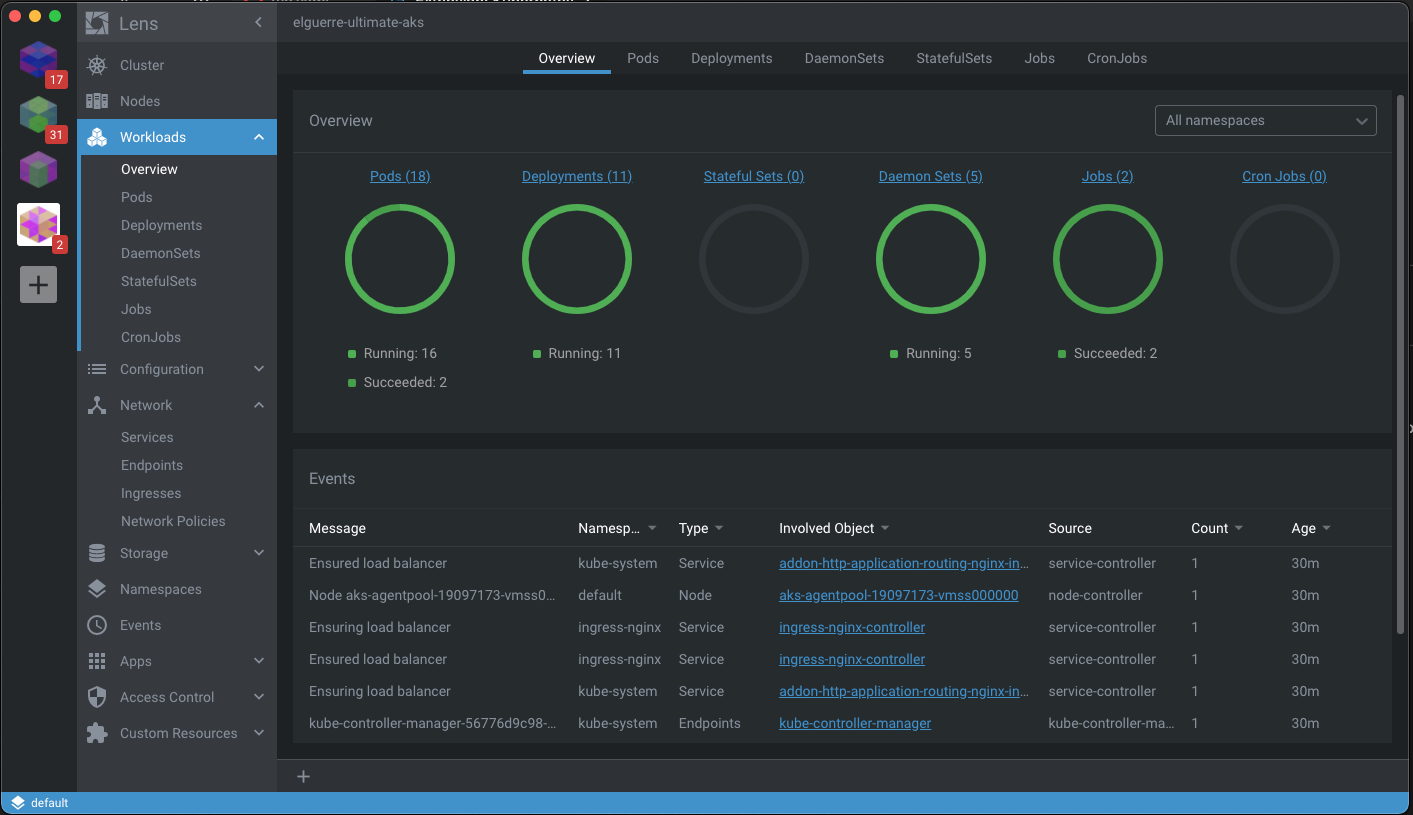Expand the Access Control section

[259, 697]
